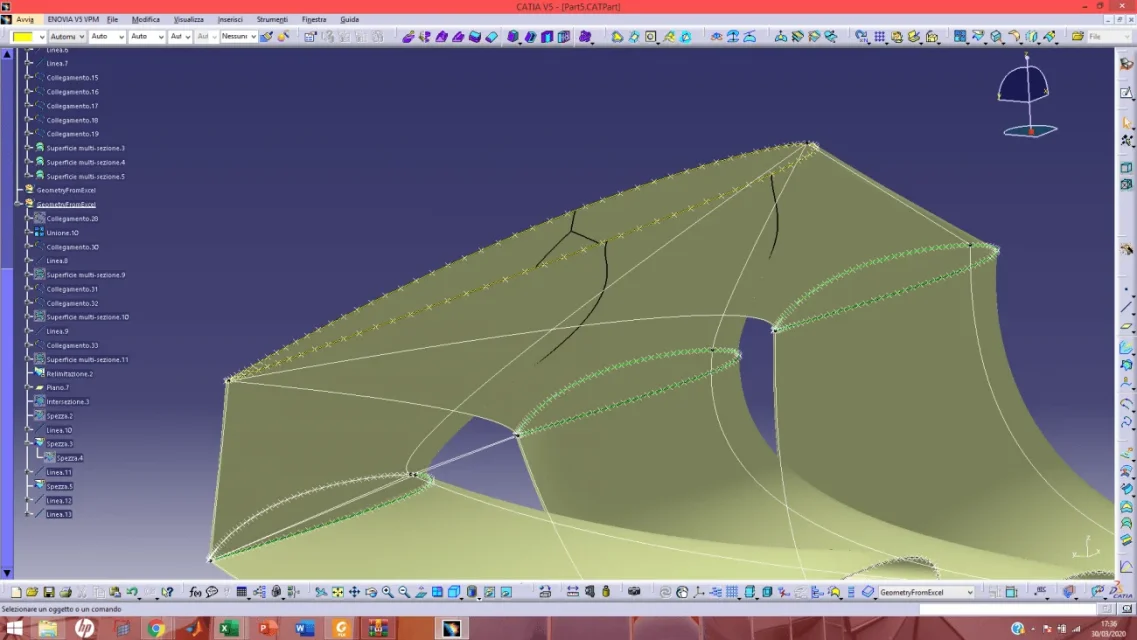The image size is (1137, 640).
Task: Select the Pan view tool
Action: coord(354,593)
